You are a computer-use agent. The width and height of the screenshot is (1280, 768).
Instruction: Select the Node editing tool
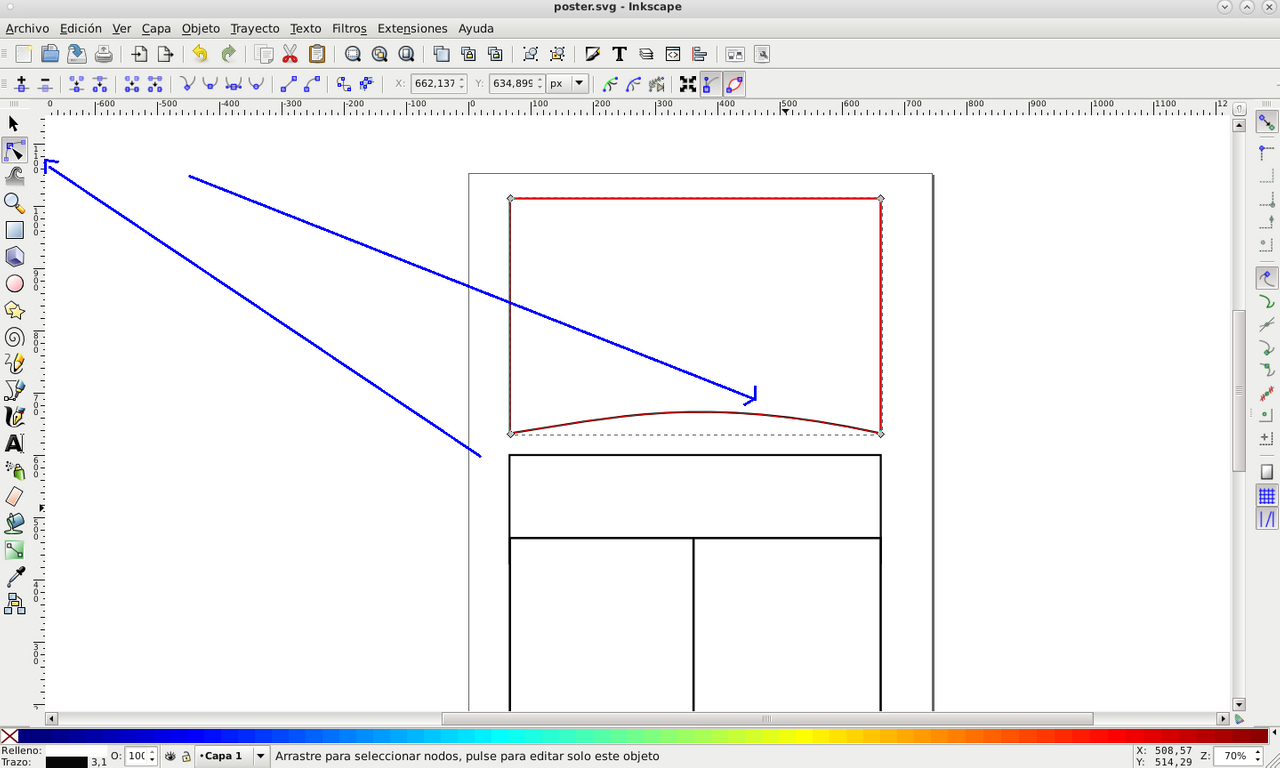coord(14,150)
